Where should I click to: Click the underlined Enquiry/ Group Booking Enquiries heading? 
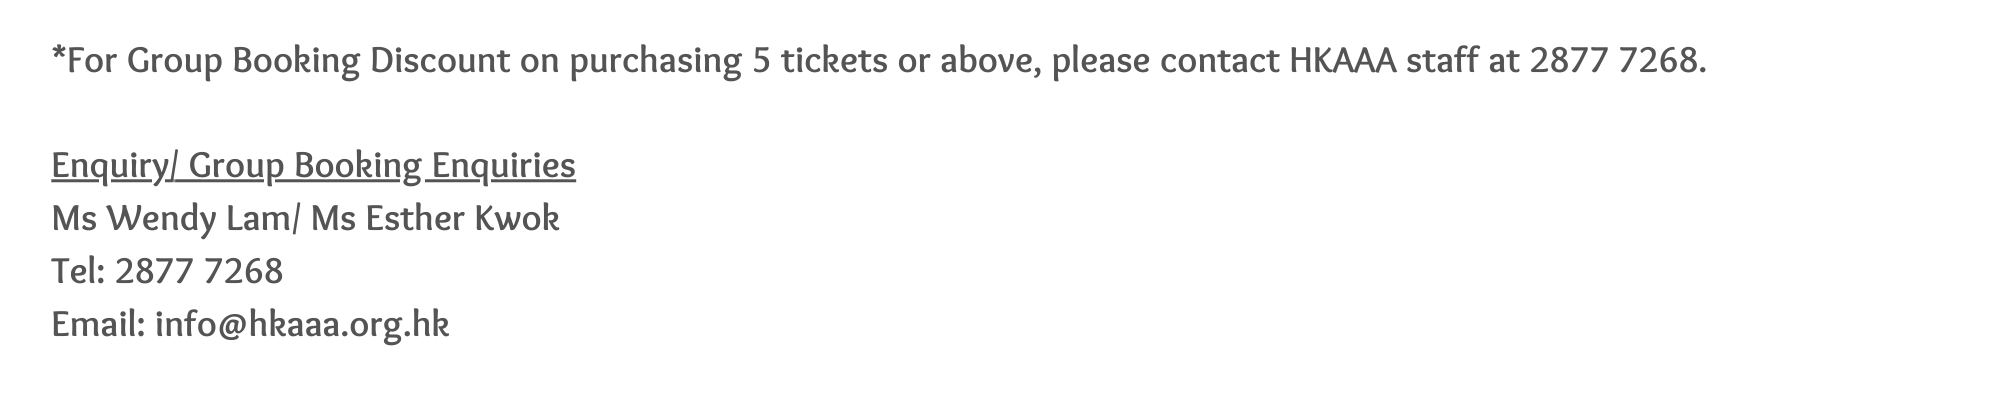[313, 166]
